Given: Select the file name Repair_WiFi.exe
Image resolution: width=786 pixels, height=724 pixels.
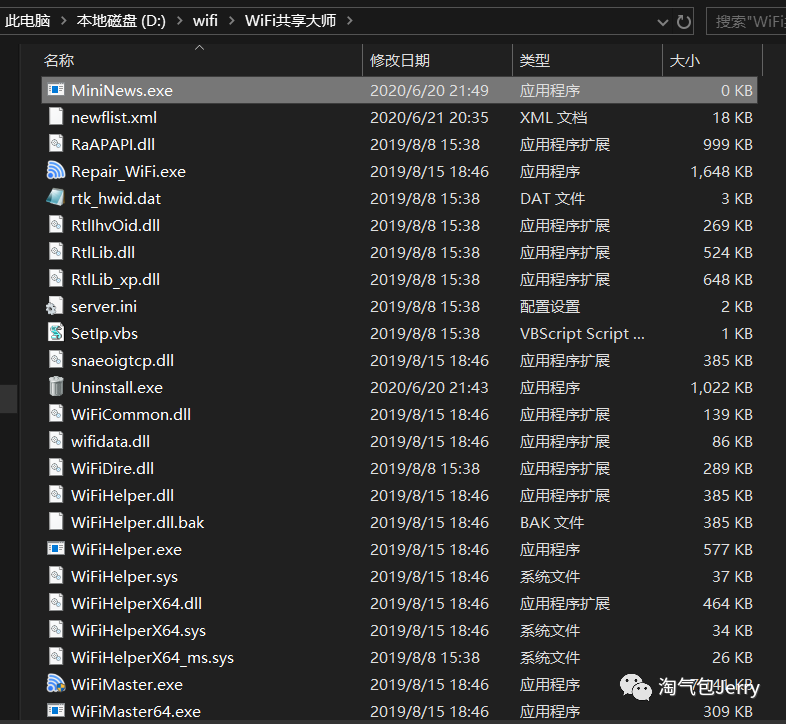Looking at the screenshot, I should tap(128, 171).
